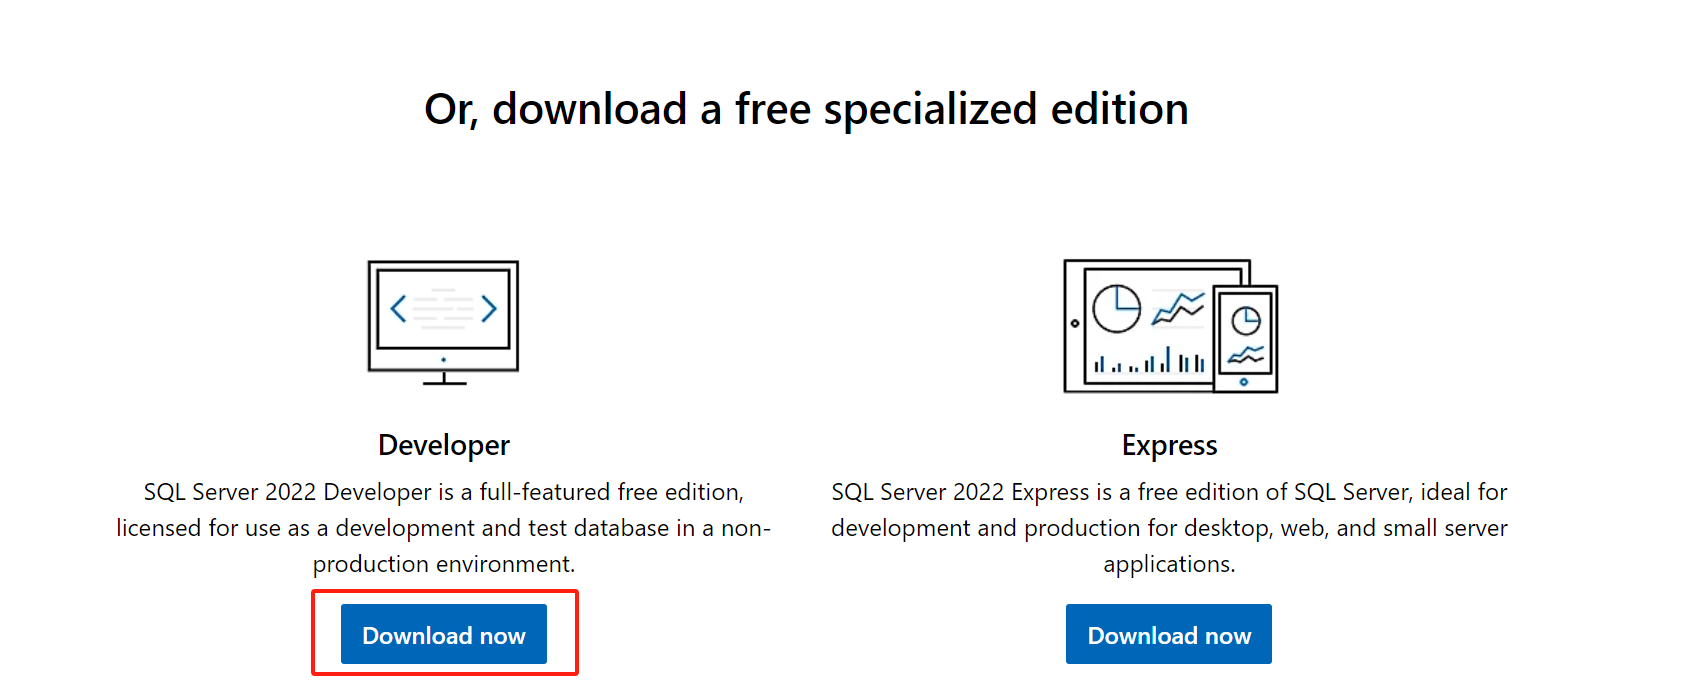Click the small pie chart on the phone graphic
This screenshot has width=1699, height=684.
coord(1246,320)
